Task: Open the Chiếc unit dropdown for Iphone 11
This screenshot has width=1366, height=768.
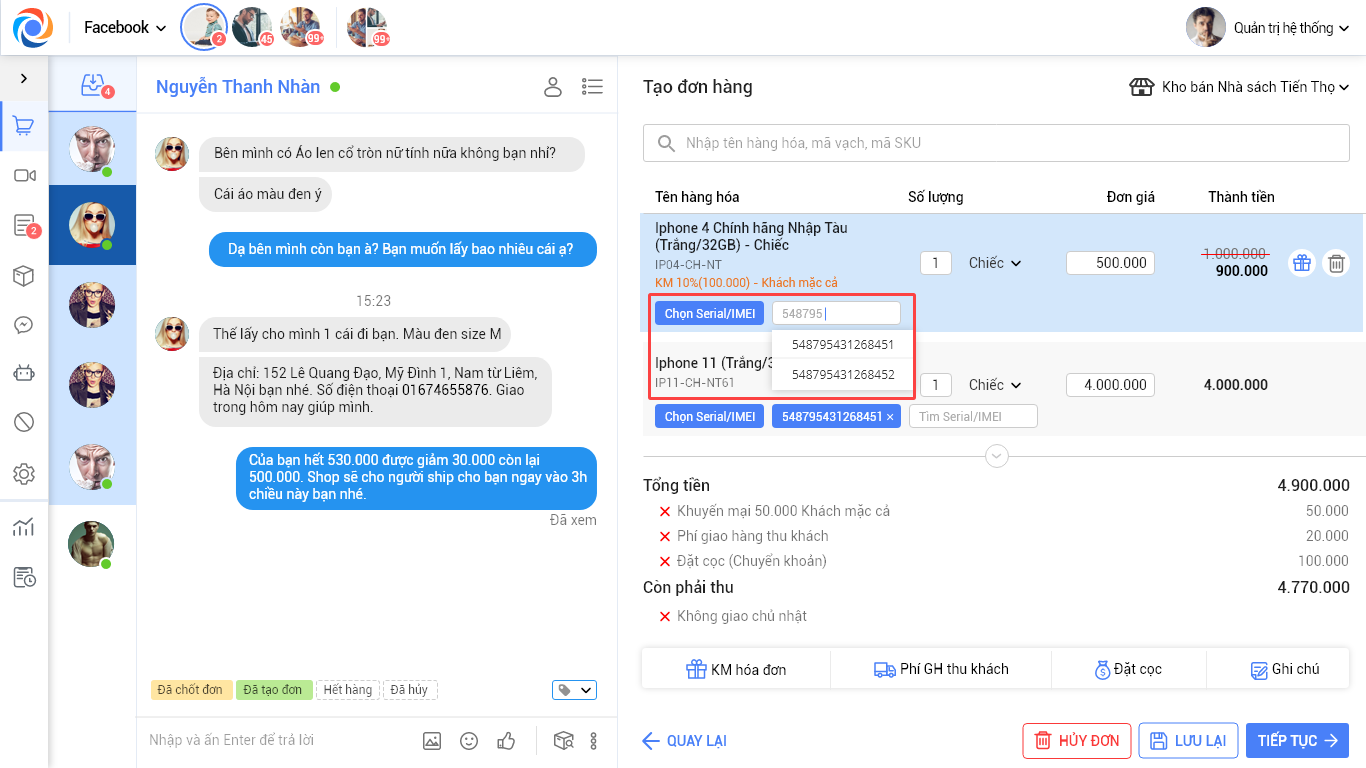Action: coord(995,385)
